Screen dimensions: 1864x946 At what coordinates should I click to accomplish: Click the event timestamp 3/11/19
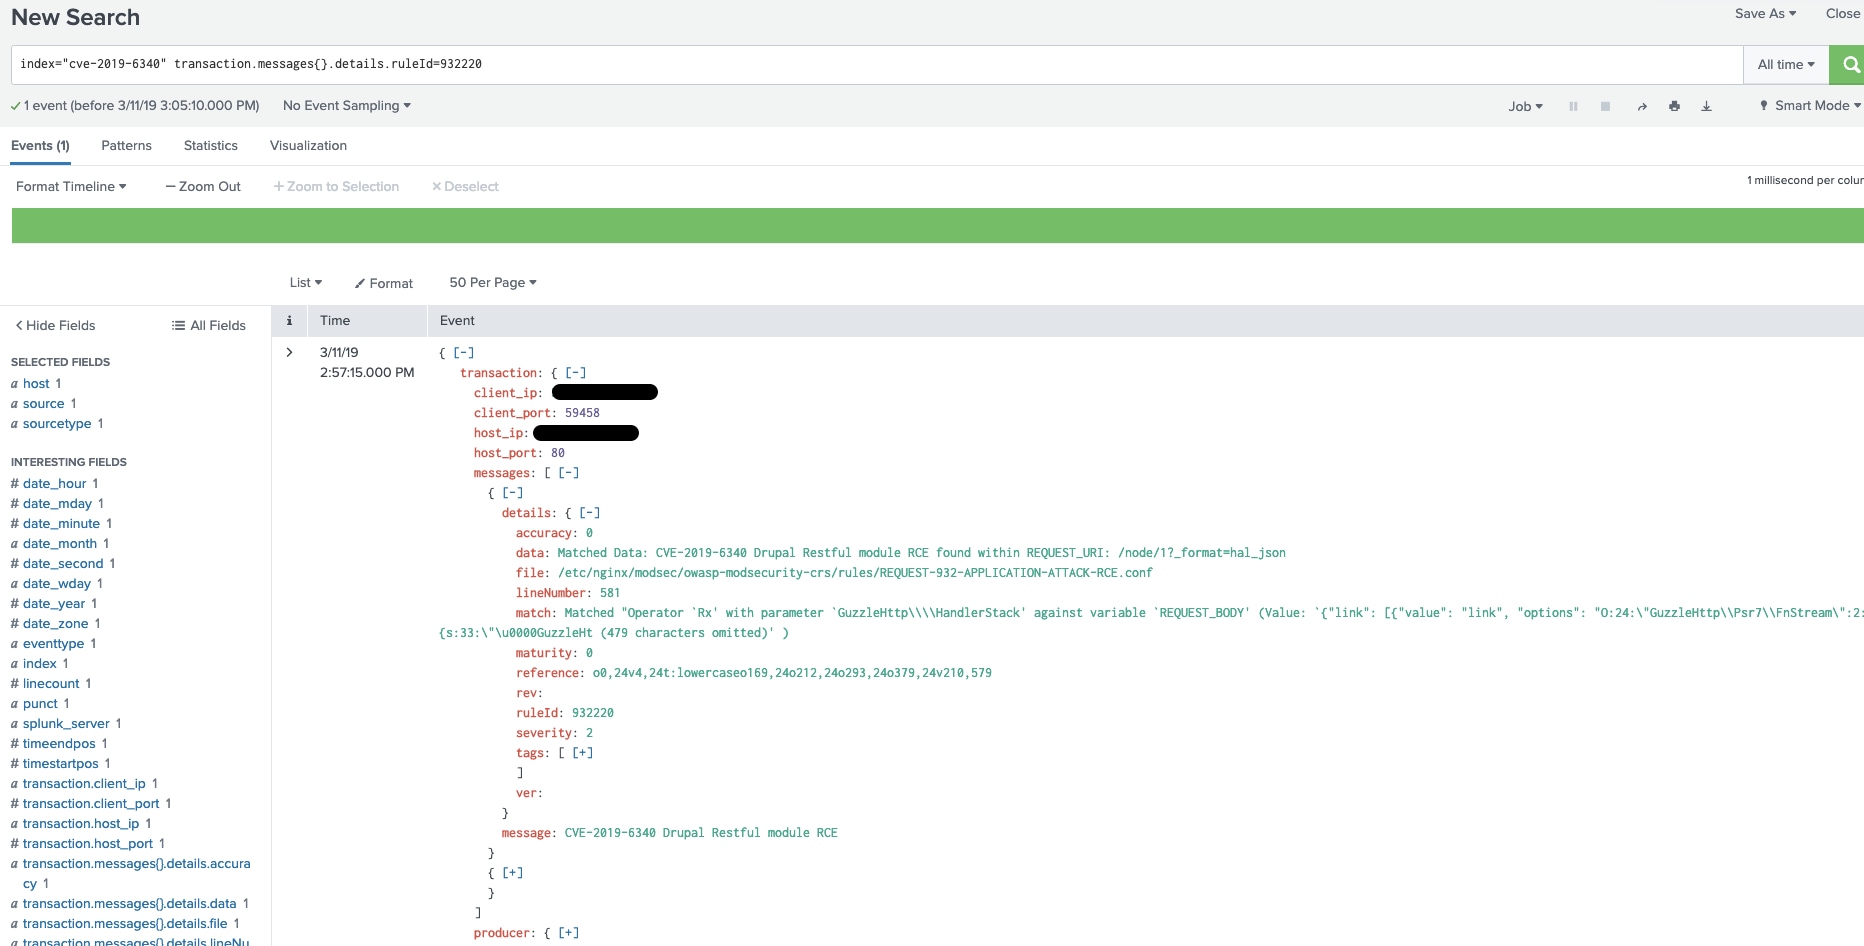pyautogui.click(x=339, y=352)
